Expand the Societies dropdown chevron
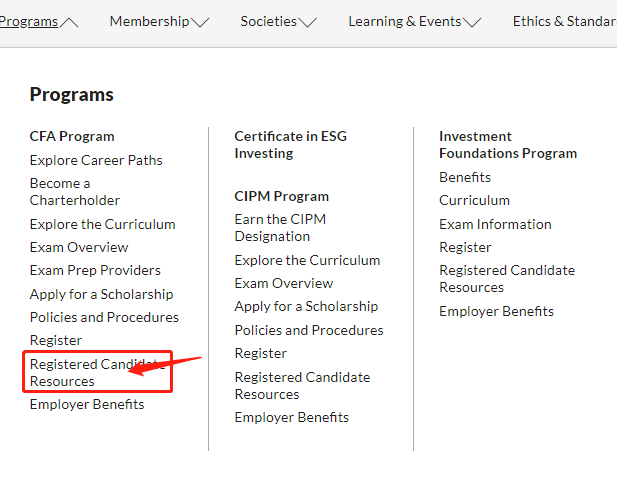 pyautogui.click(x=308, y=22)
